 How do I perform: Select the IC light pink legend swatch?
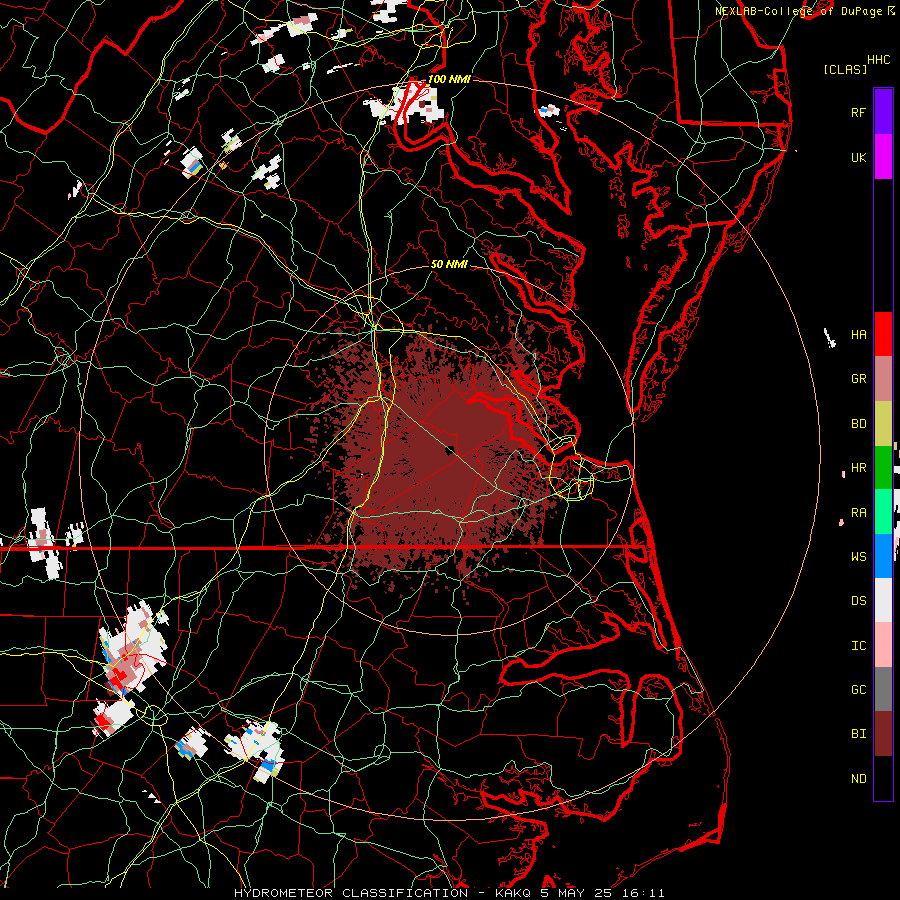coord(883,645)
